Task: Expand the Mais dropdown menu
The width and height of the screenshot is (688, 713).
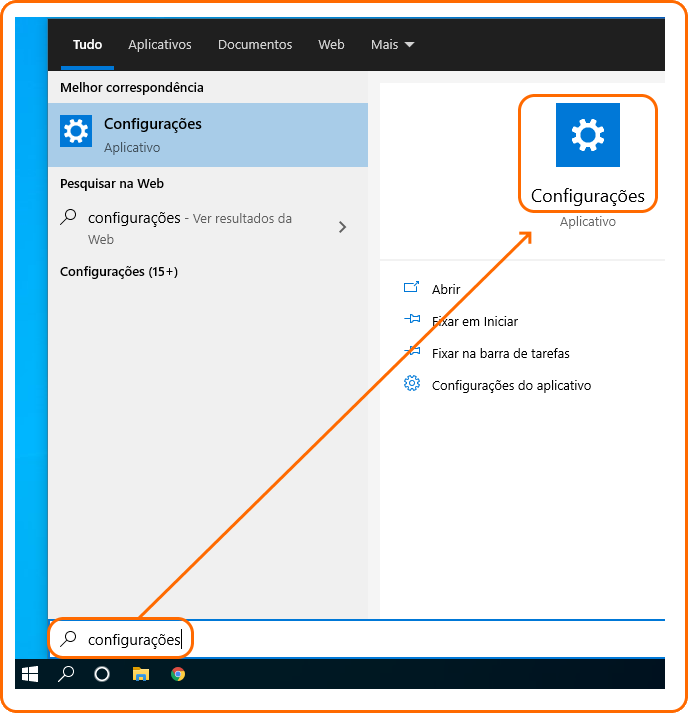Action: pos(392,45)
